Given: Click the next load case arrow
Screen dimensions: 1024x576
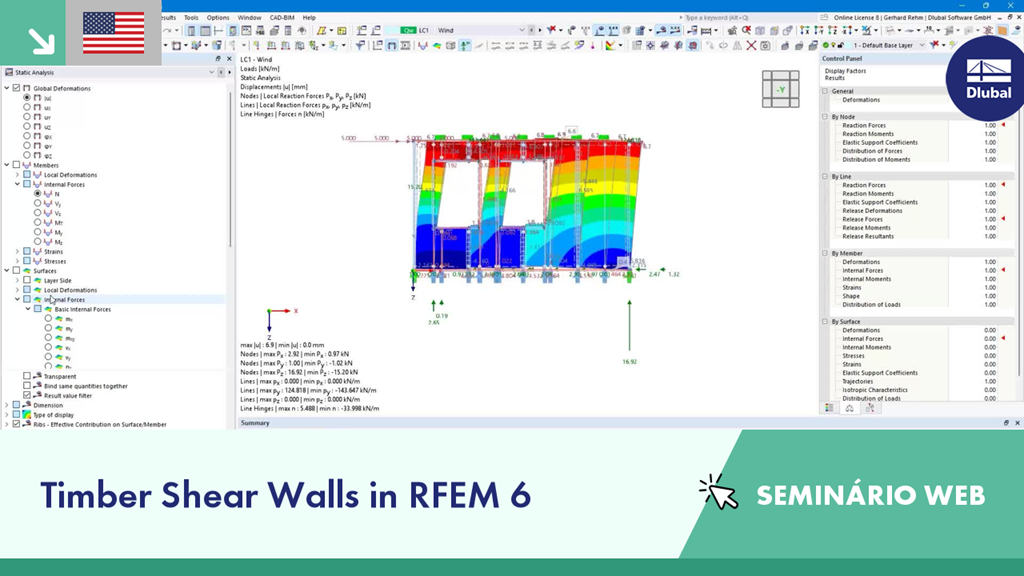Looking at the screenshot, I should click(x=539, y=31).
